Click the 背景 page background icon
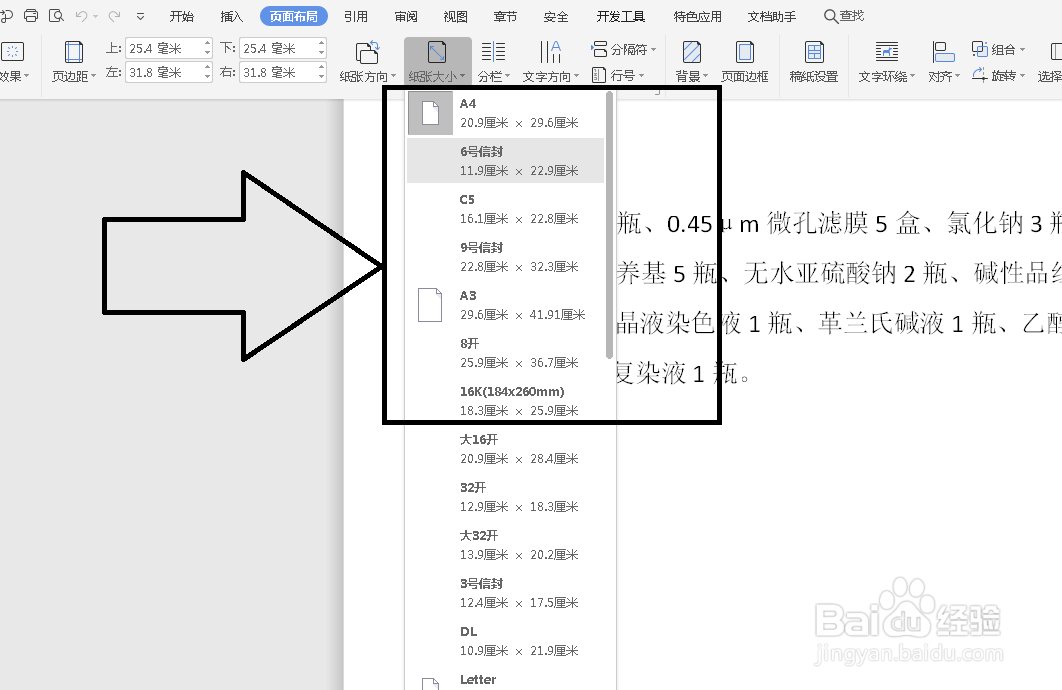The height and width of the screenshot is (690, 1062). pyautogui.click(x=688, y=58)
